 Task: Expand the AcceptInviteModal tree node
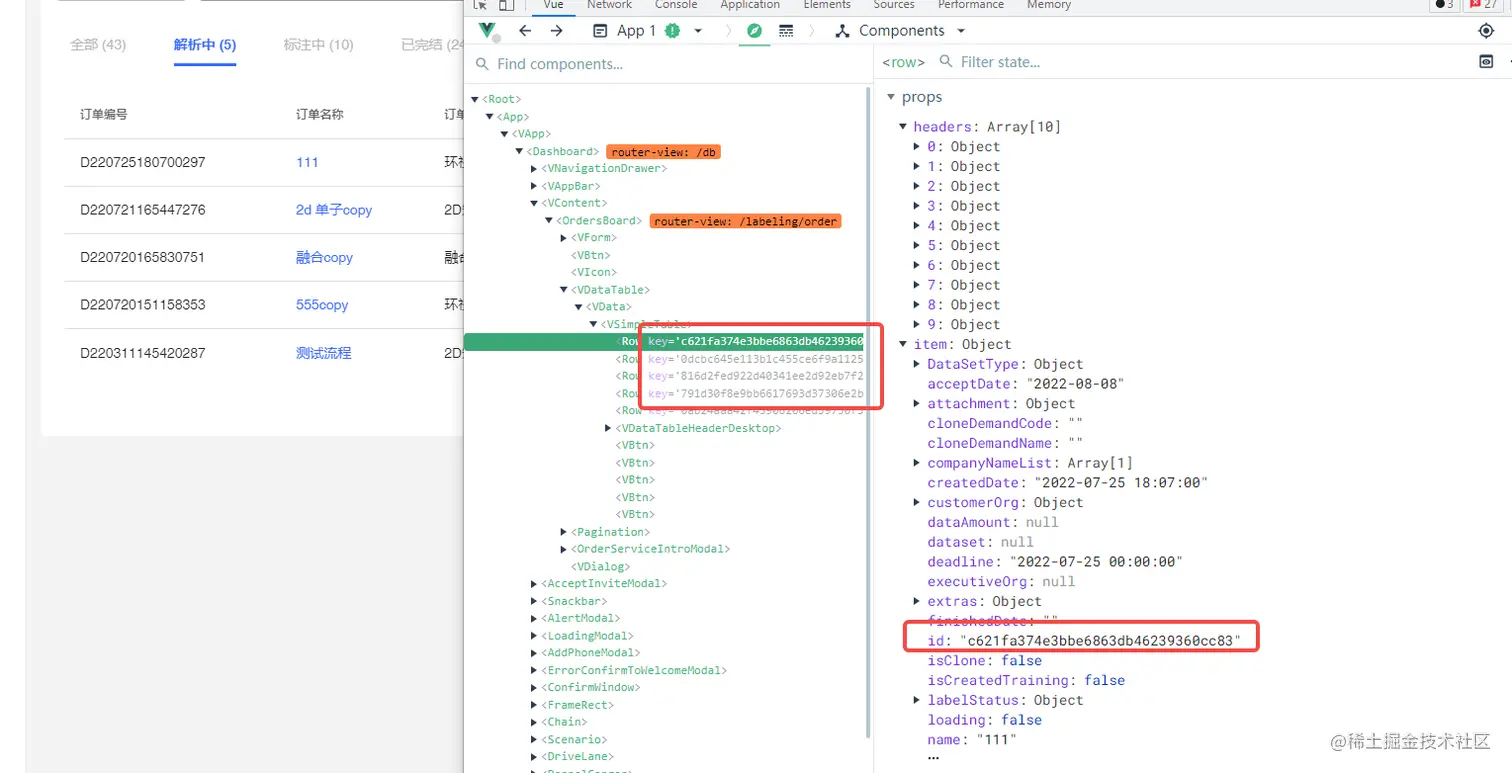(x=533, y=584)
